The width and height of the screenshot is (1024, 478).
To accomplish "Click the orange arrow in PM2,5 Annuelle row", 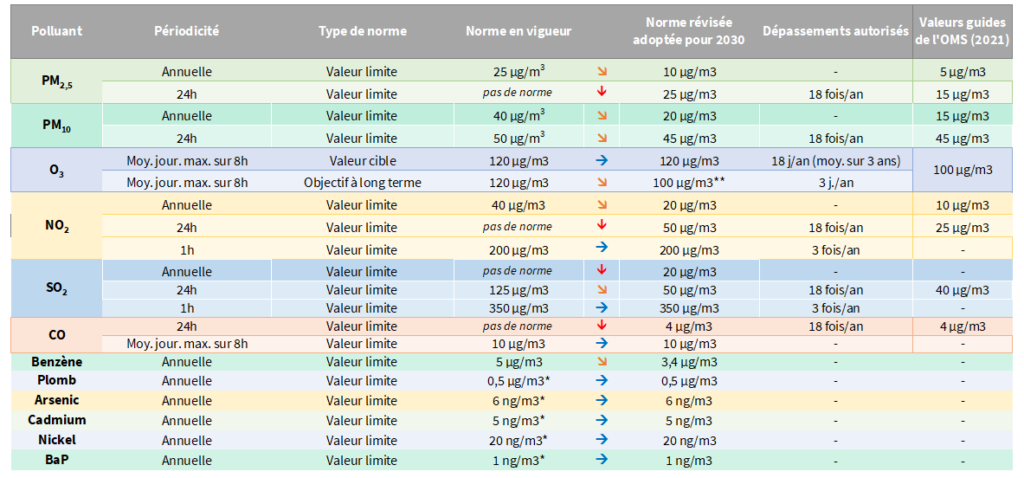I will coord(602,72).
